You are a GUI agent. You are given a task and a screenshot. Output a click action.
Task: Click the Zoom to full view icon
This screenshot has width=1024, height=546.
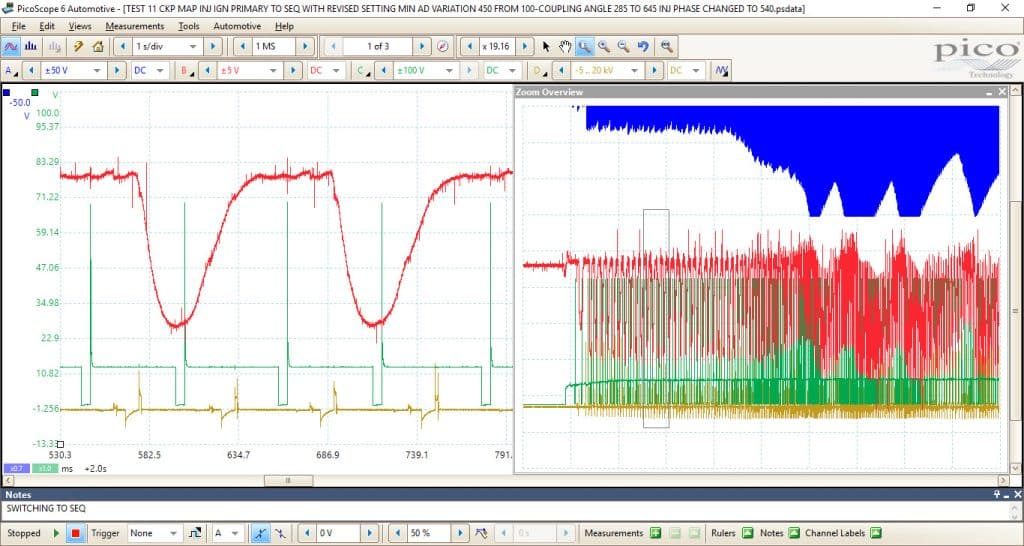666,46
